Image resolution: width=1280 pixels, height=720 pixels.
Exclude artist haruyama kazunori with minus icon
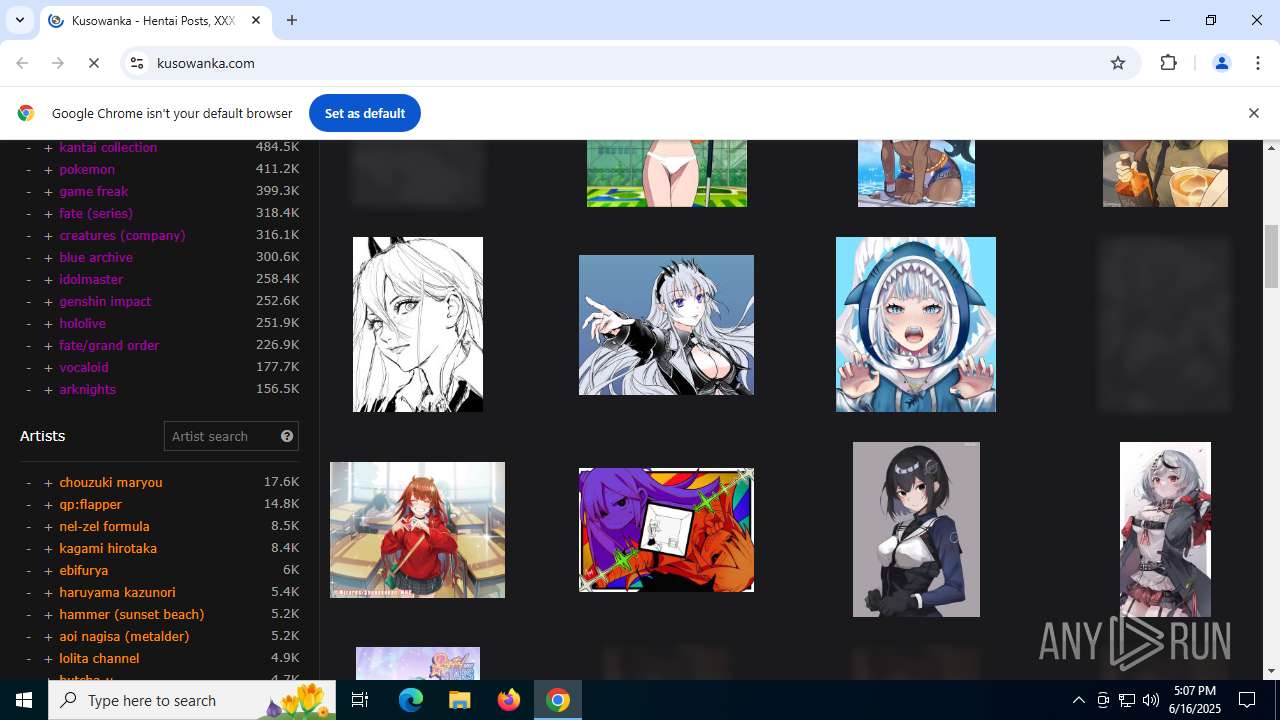28,593
